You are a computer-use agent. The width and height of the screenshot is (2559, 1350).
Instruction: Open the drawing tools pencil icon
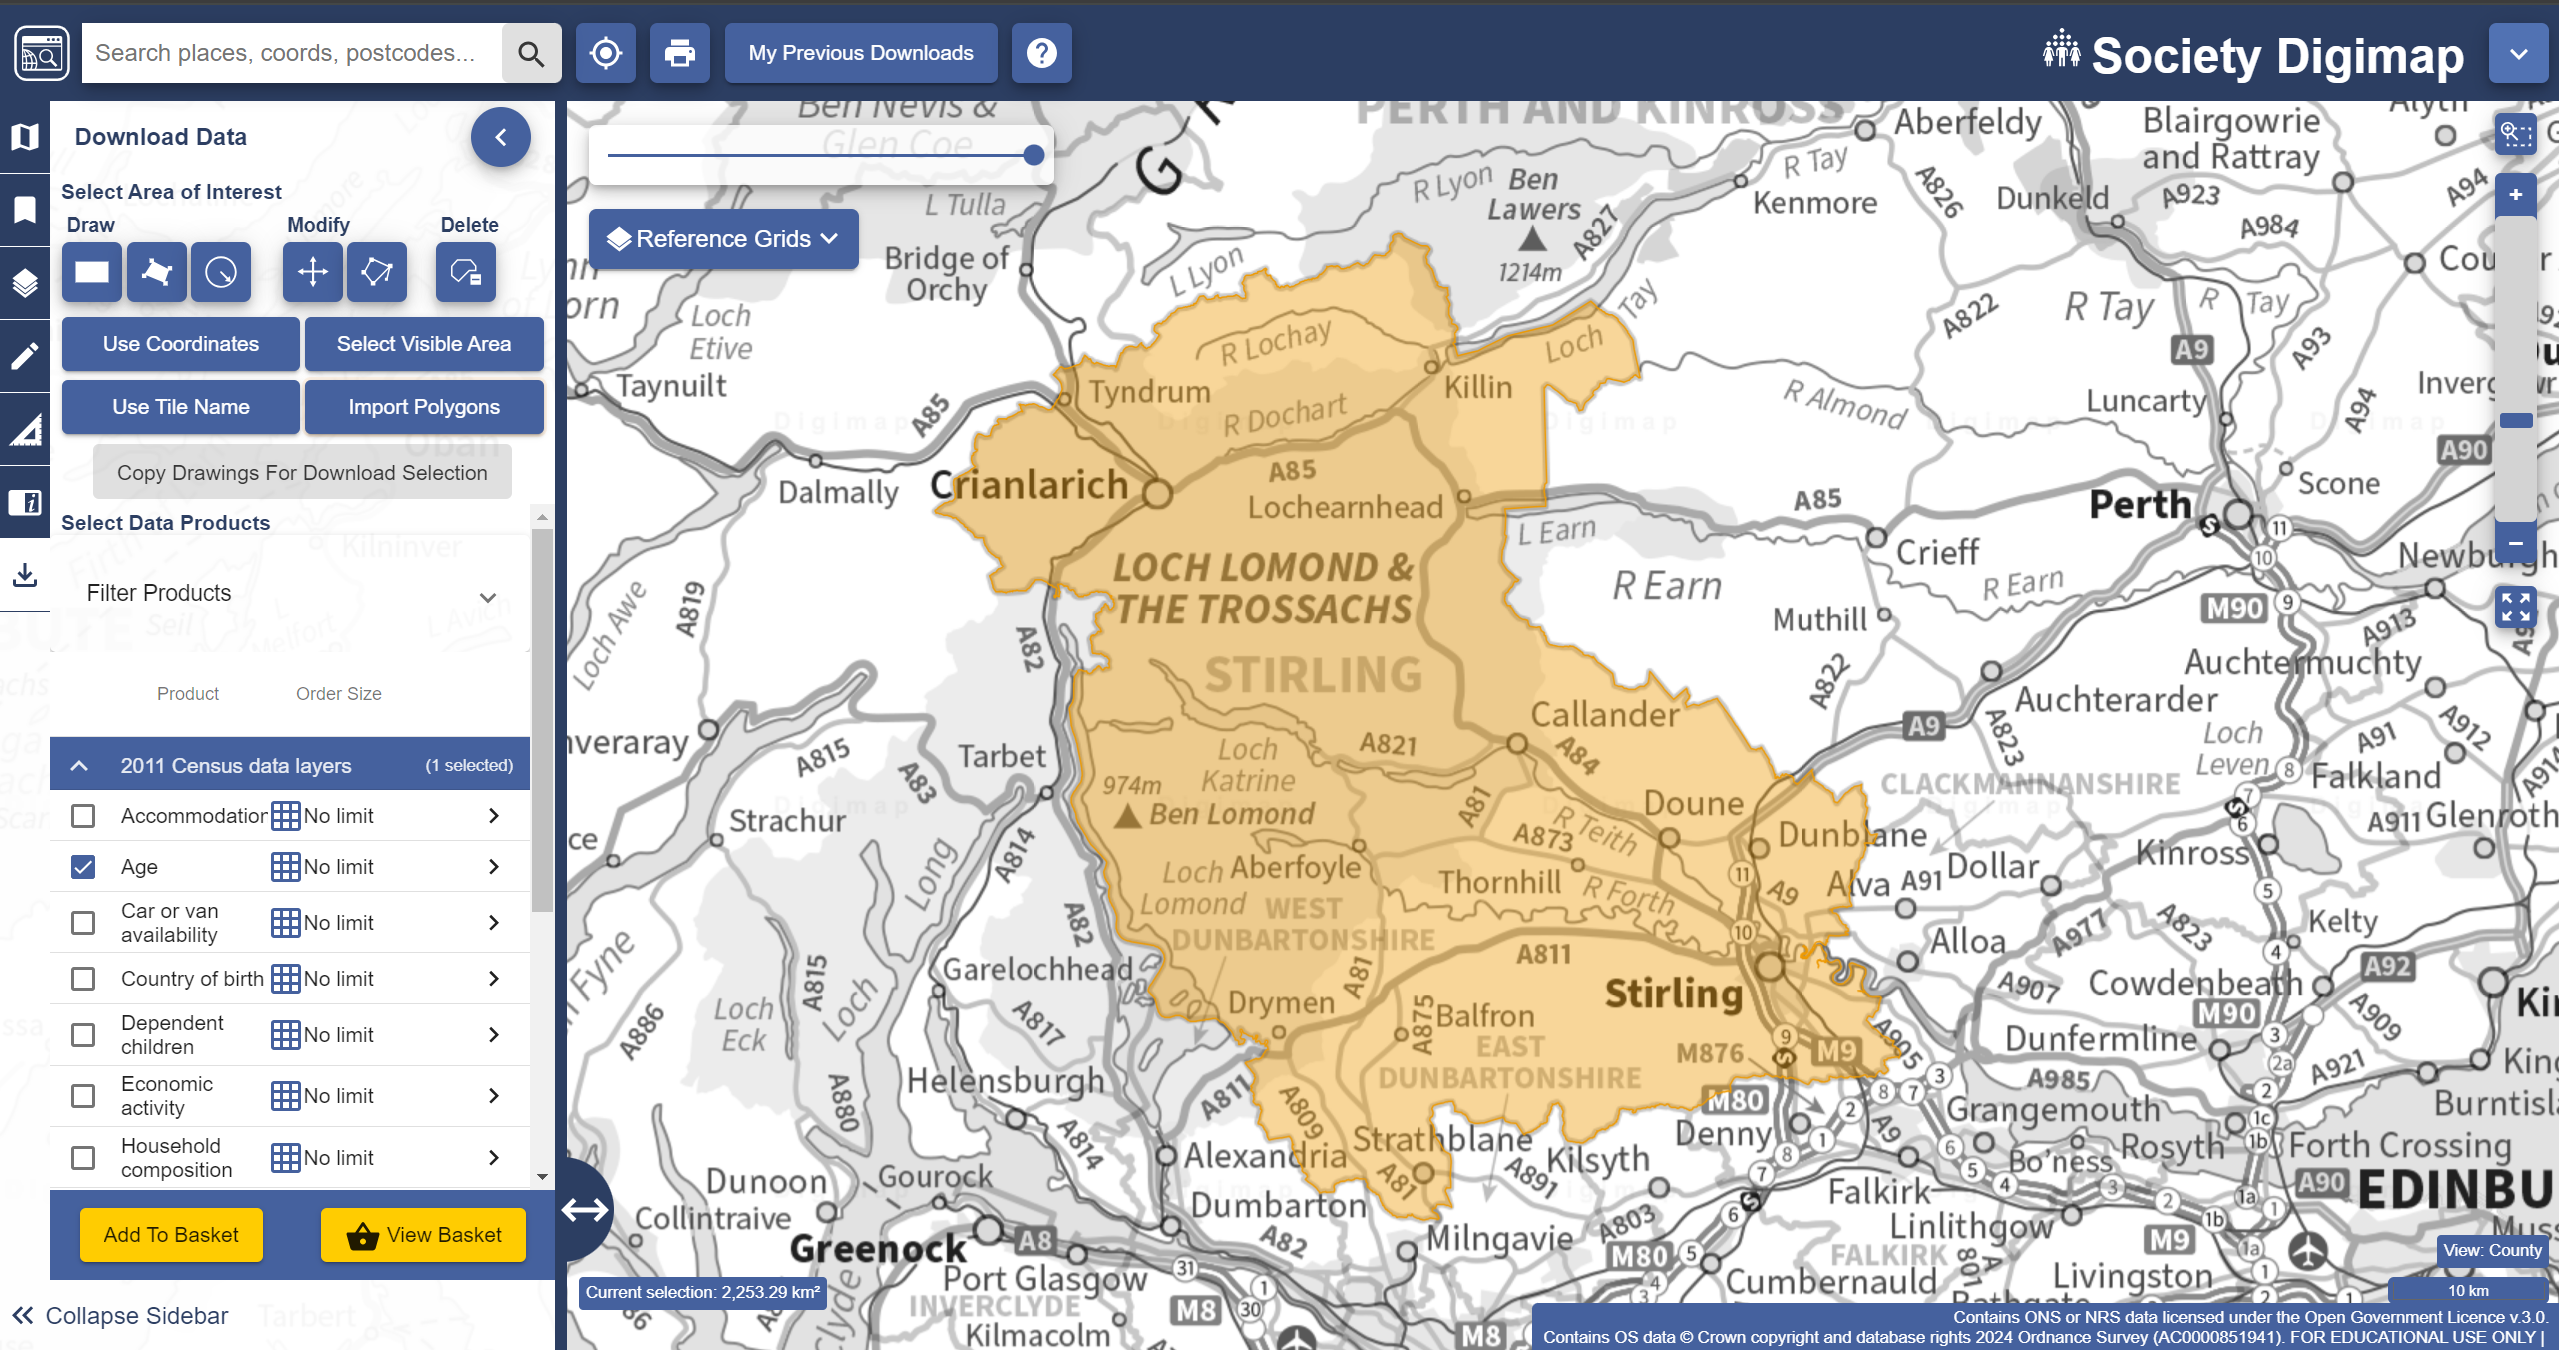24,356
